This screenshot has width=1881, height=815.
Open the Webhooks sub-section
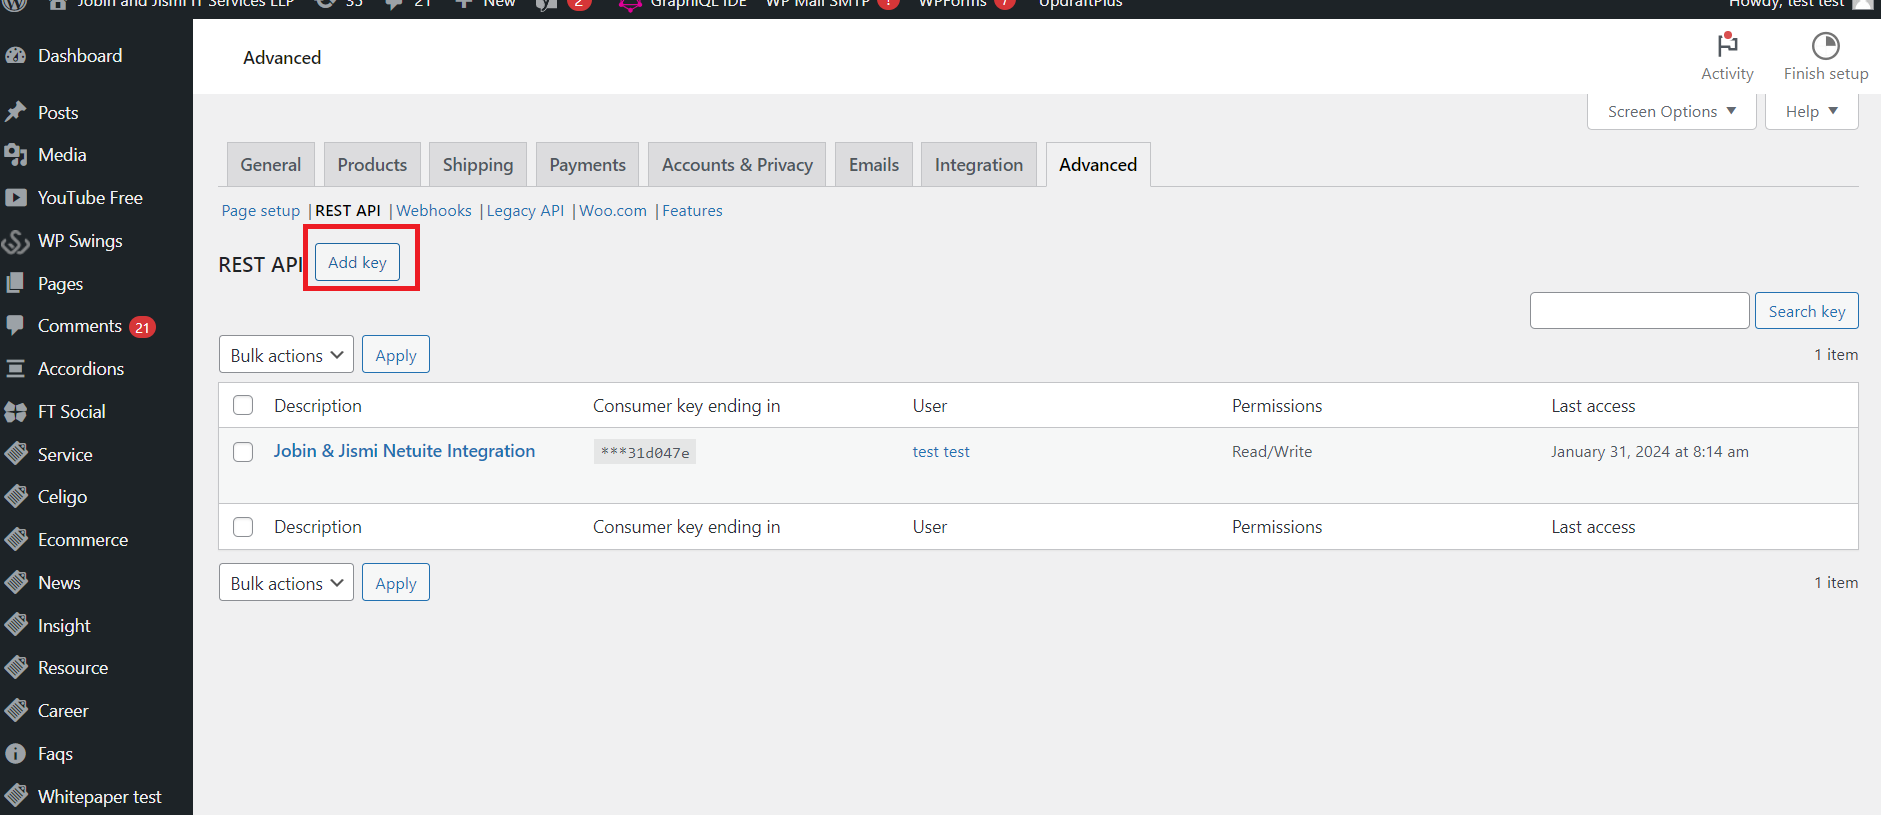point(434,211)
